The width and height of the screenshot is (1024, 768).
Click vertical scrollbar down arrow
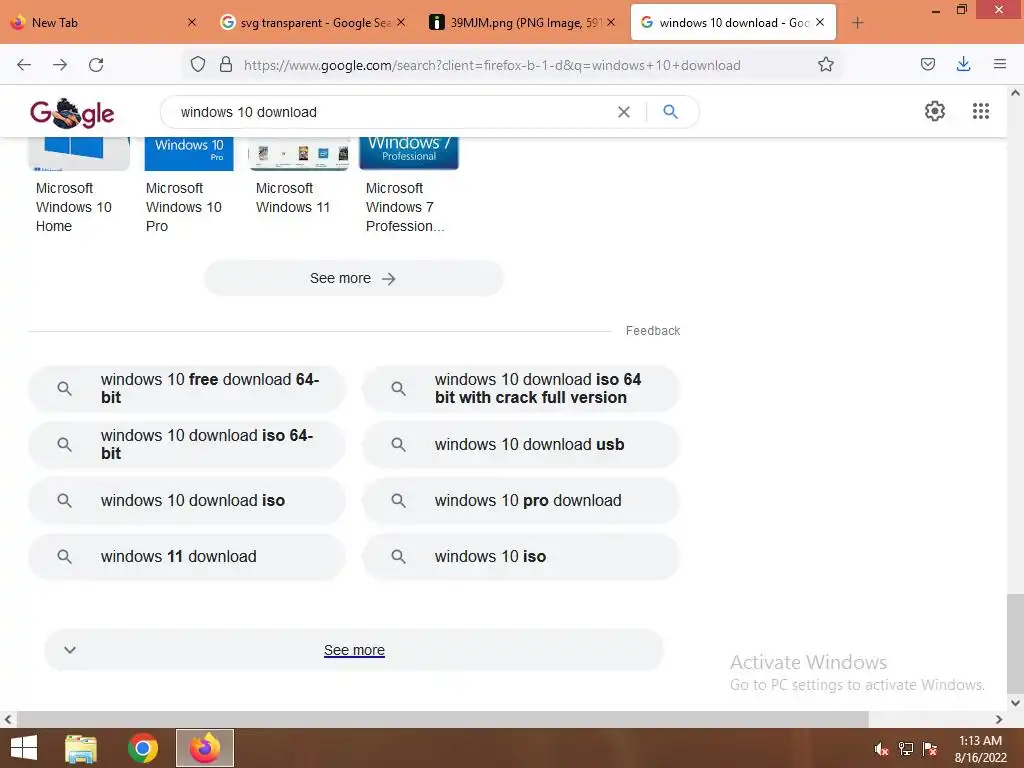[x=1015, y=703]
